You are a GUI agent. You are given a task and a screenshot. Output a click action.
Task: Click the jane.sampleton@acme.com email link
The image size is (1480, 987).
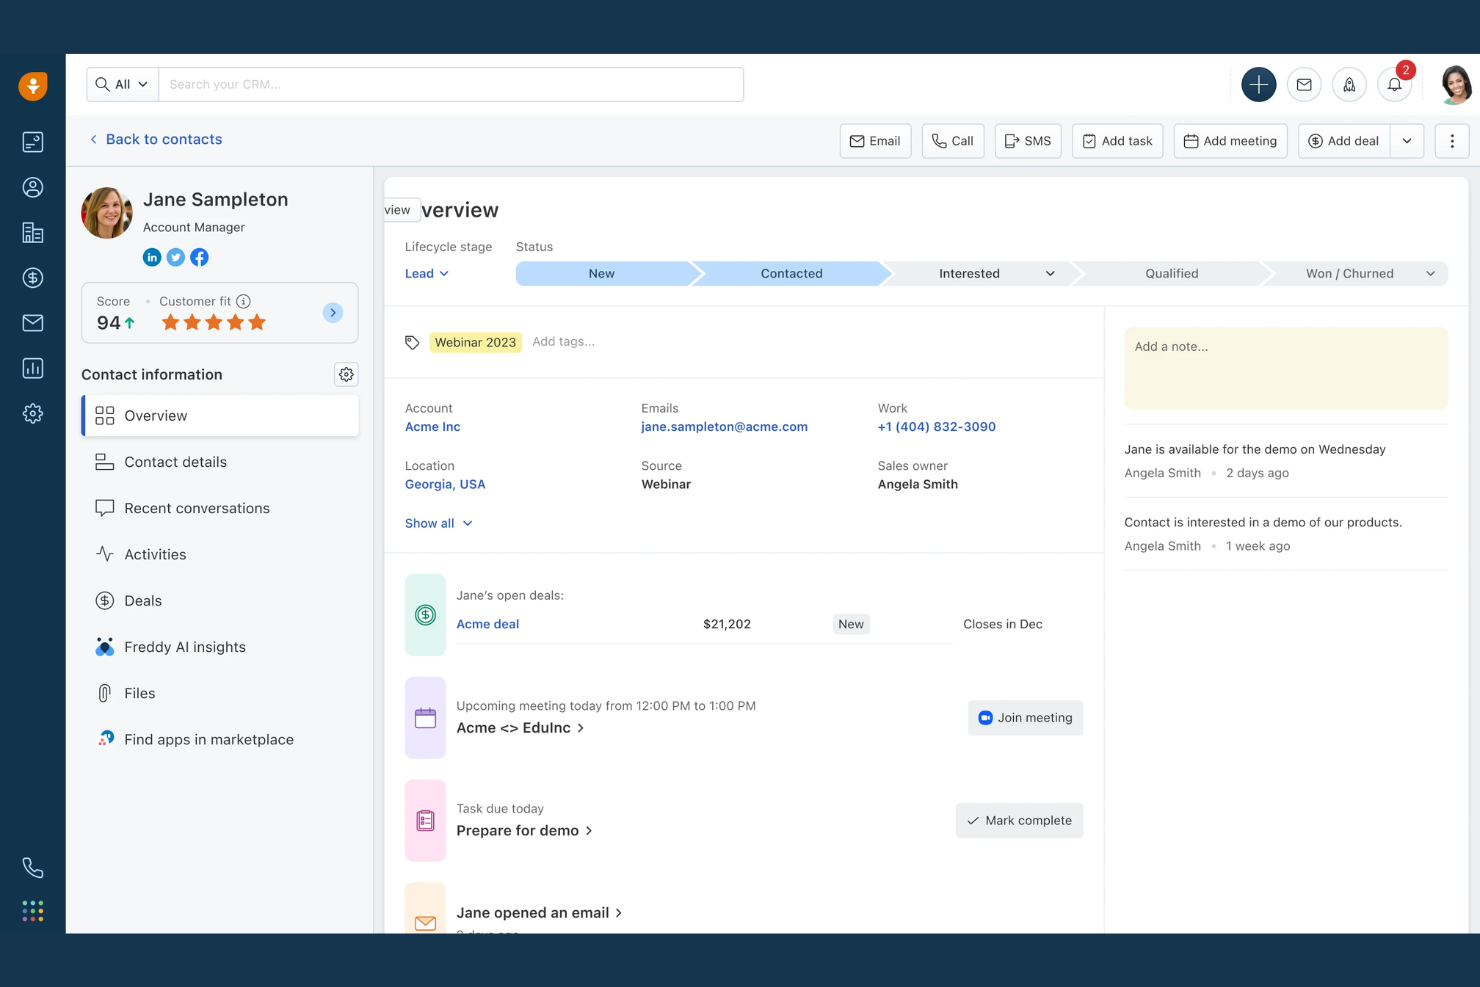[x=724, y=427]
